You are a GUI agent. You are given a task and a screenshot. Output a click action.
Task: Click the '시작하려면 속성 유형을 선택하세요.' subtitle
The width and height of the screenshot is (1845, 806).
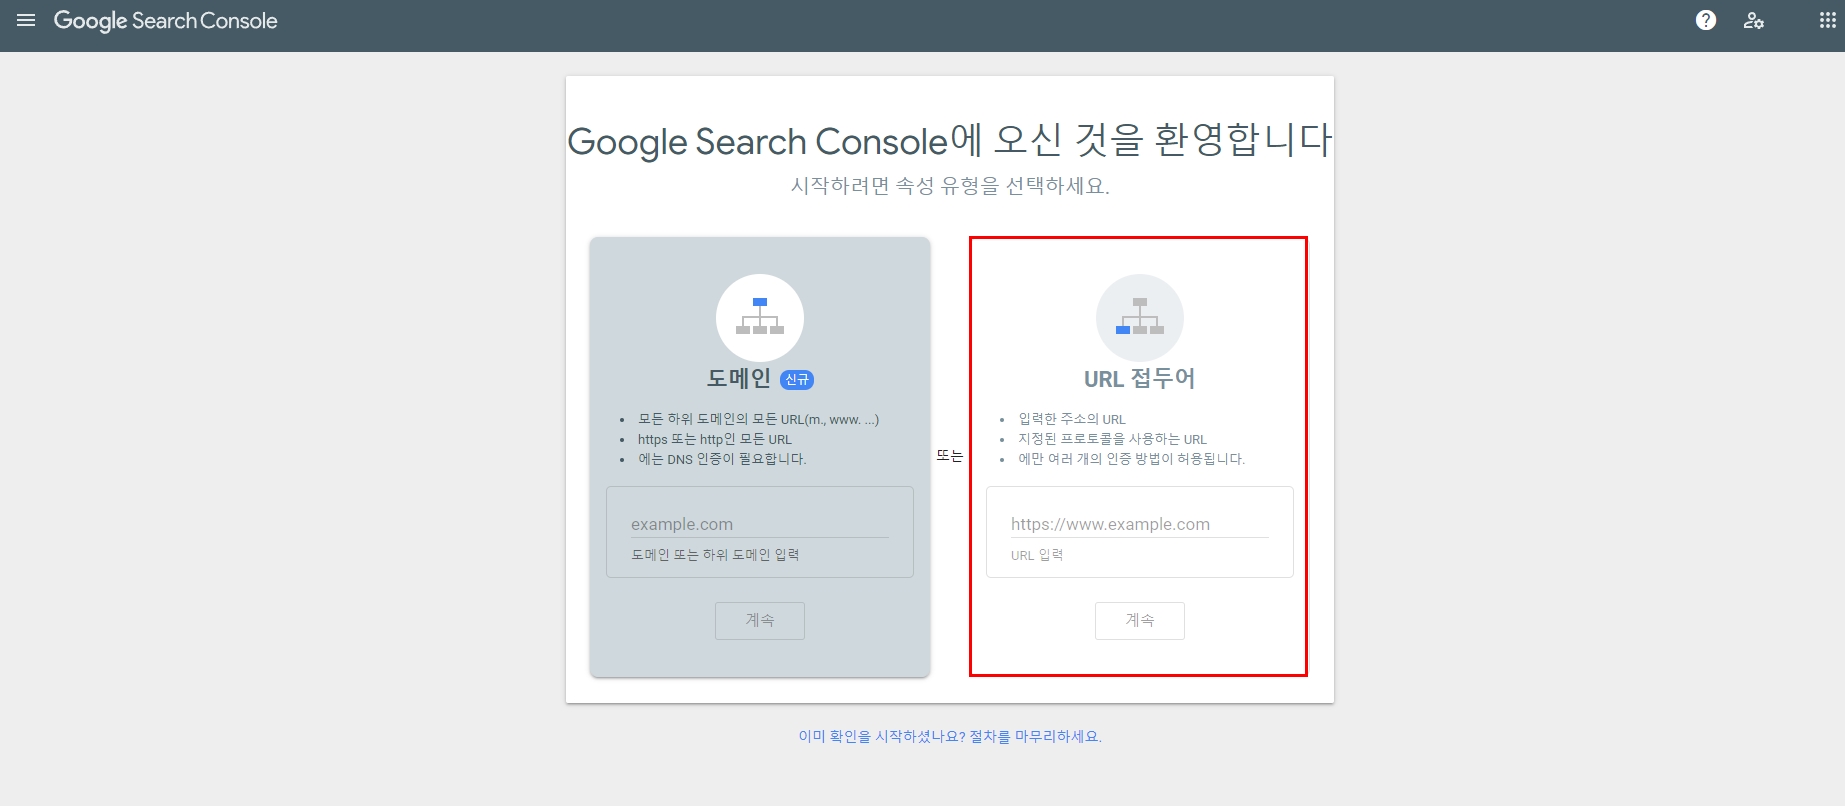click(950, 186)
